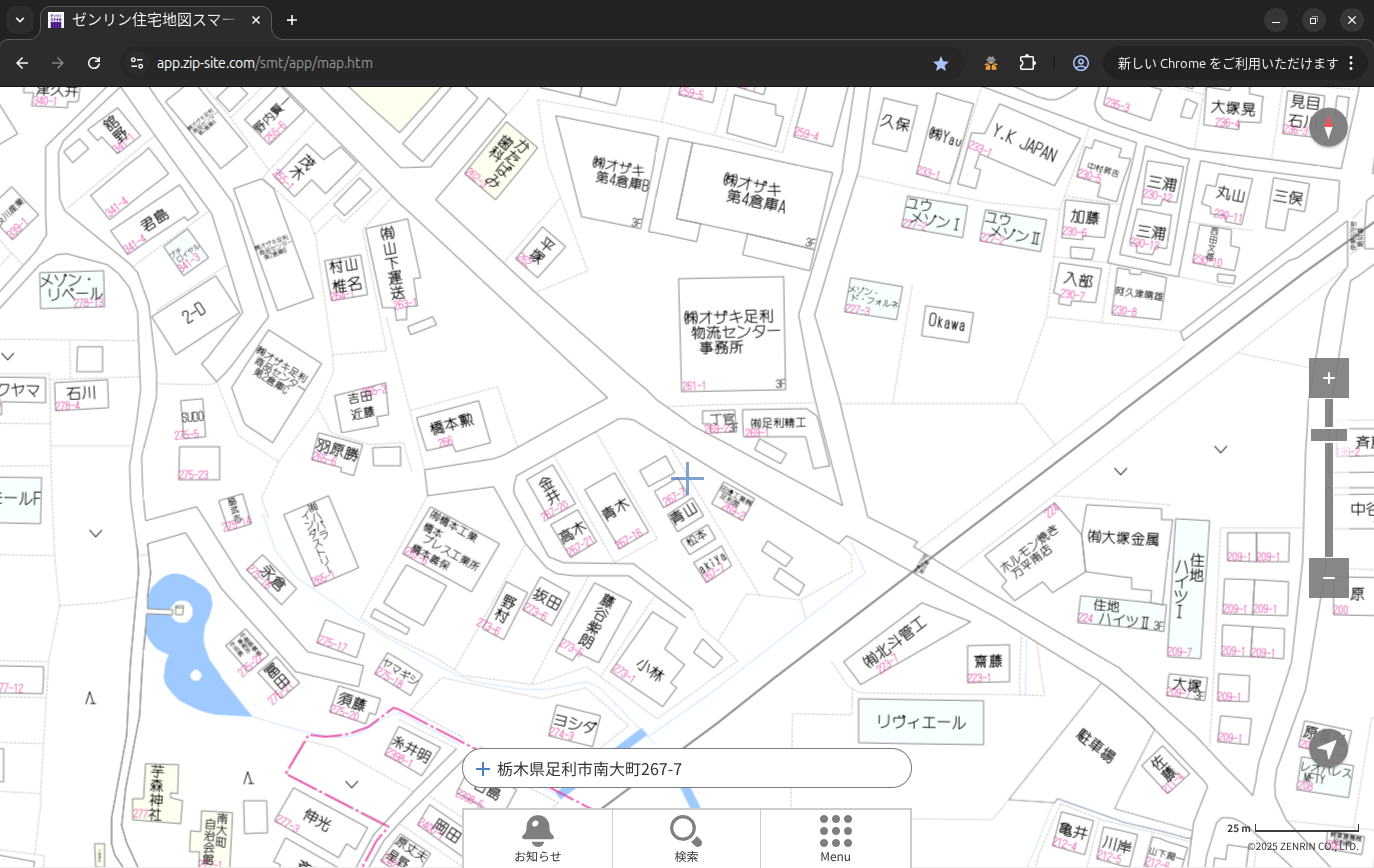The image size is (1374, 868).
Task: Bookmark this page with star icon
Action: (941, 63)
